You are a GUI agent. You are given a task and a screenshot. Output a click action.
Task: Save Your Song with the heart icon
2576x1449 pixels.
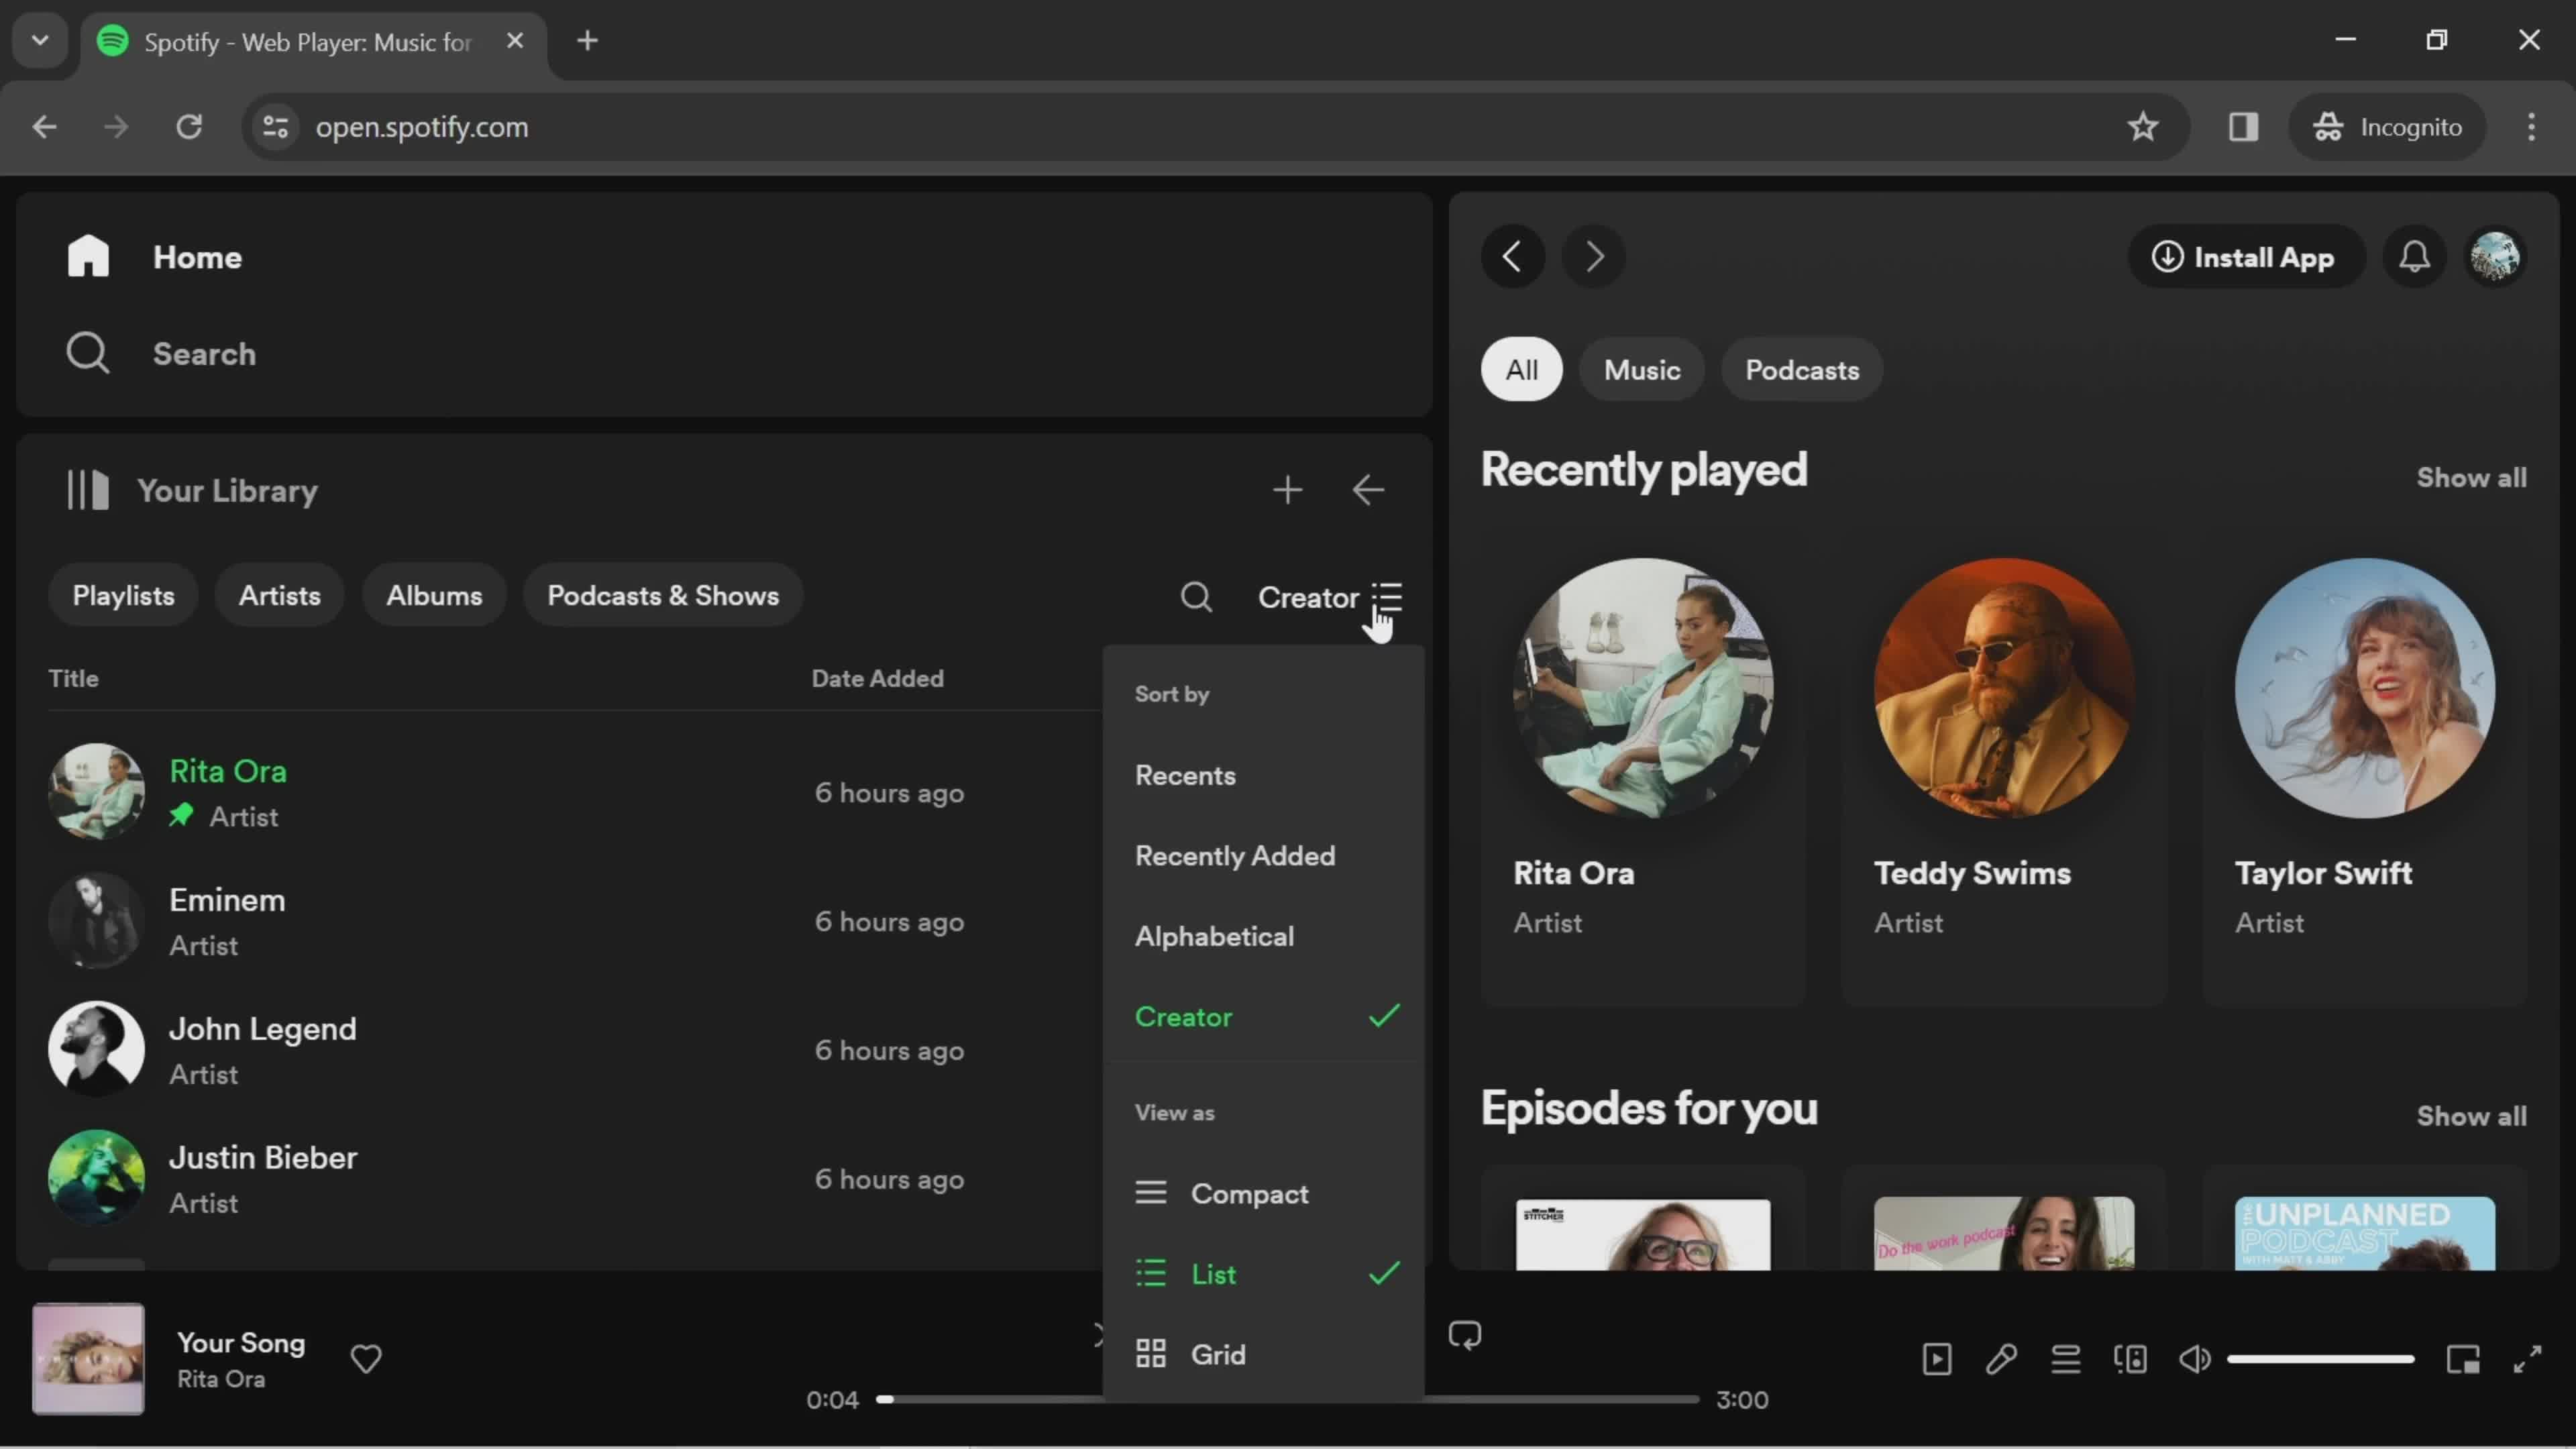366,1359
